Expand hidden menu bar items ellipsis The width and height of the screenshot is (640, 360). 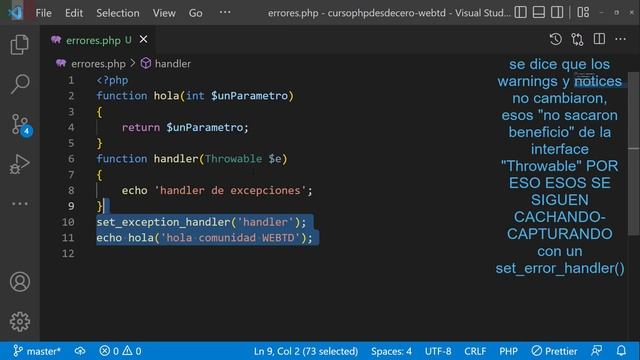pyautogui.click(x=225, y=12)
